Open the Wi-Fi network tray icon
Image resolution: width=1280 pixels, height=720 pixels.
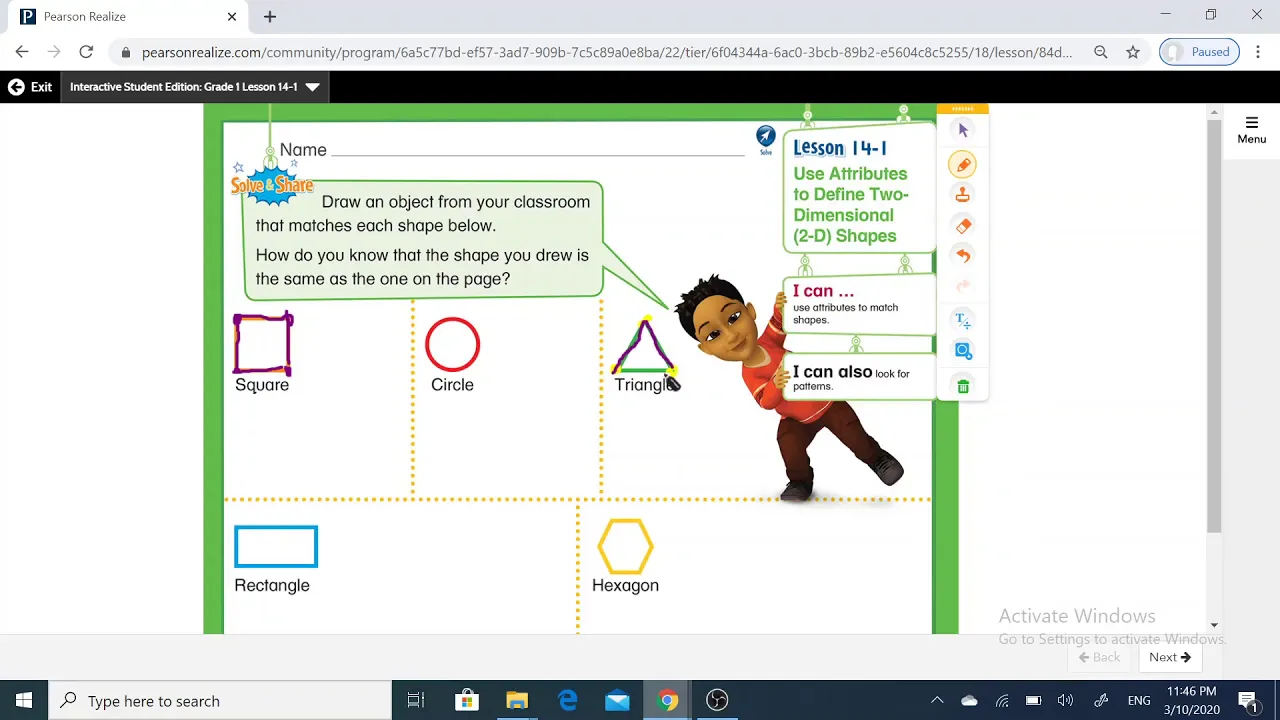pos(1002,701)
